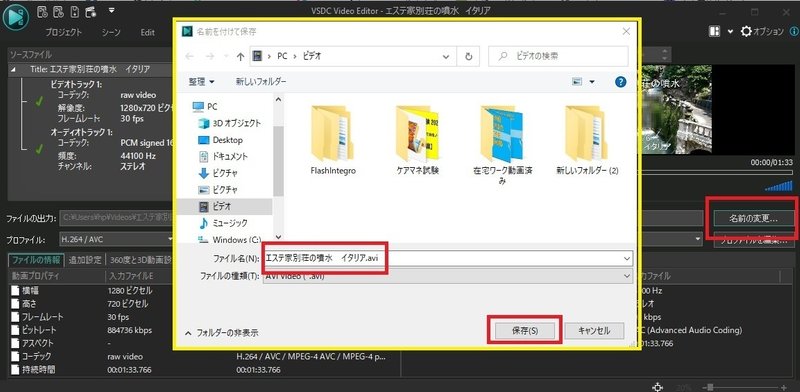Screen dimensions: 800x392
Task: Change the view mode icon
Action: (x=577, y=82)
